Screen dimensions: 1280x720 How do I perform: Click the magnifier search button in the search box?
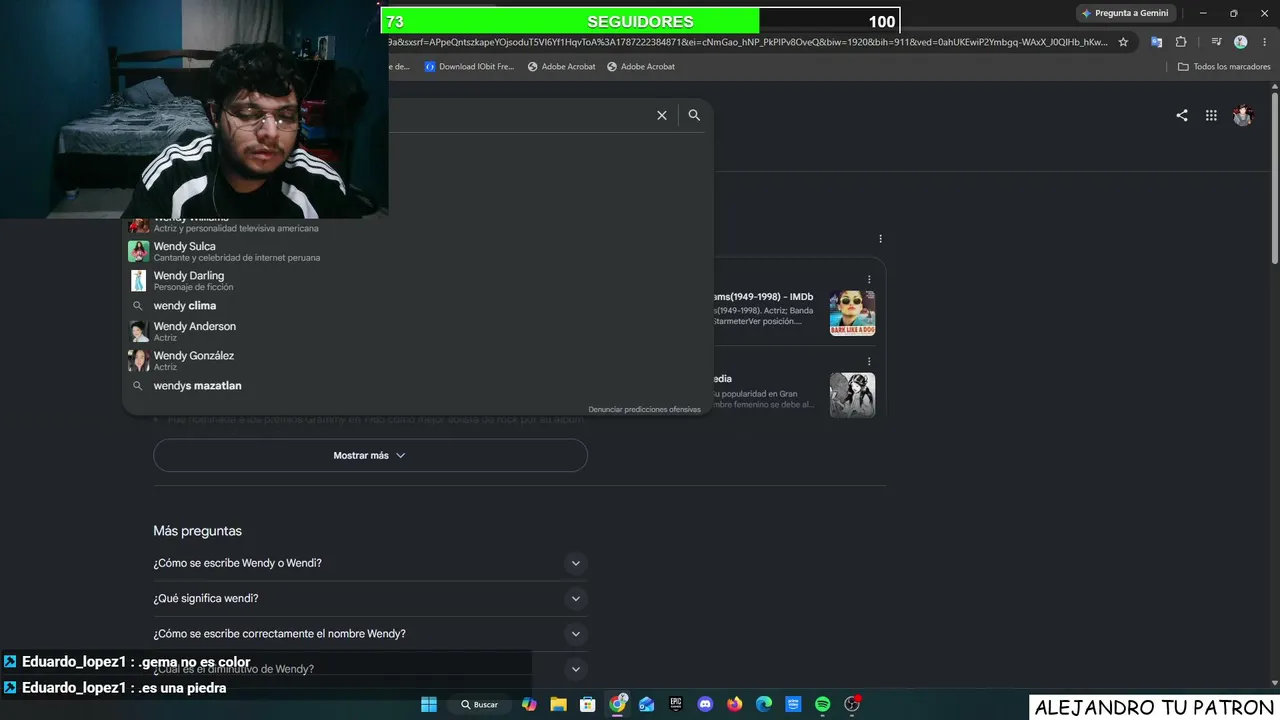pyautogui.click(x=694, y=115)
